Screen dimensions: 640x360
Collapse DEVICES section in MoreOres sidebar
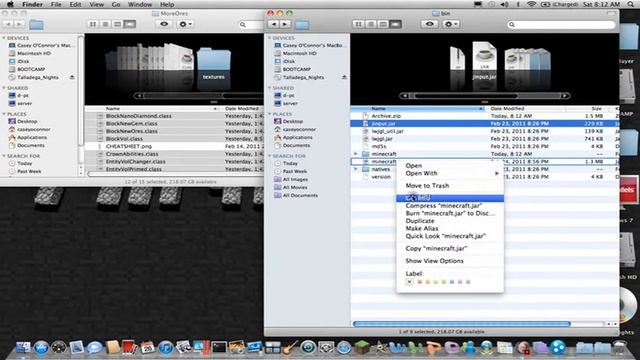4,38
